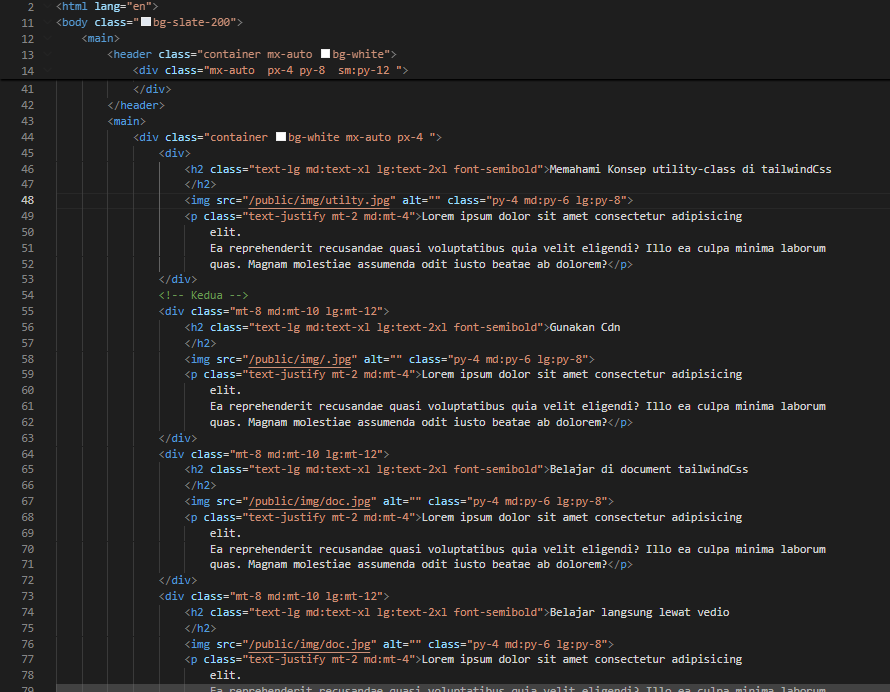Click the '</h2>' closing tag on line 57
Image resolution: width=890 pixels, height=692 pixels.
click(200, 343)
